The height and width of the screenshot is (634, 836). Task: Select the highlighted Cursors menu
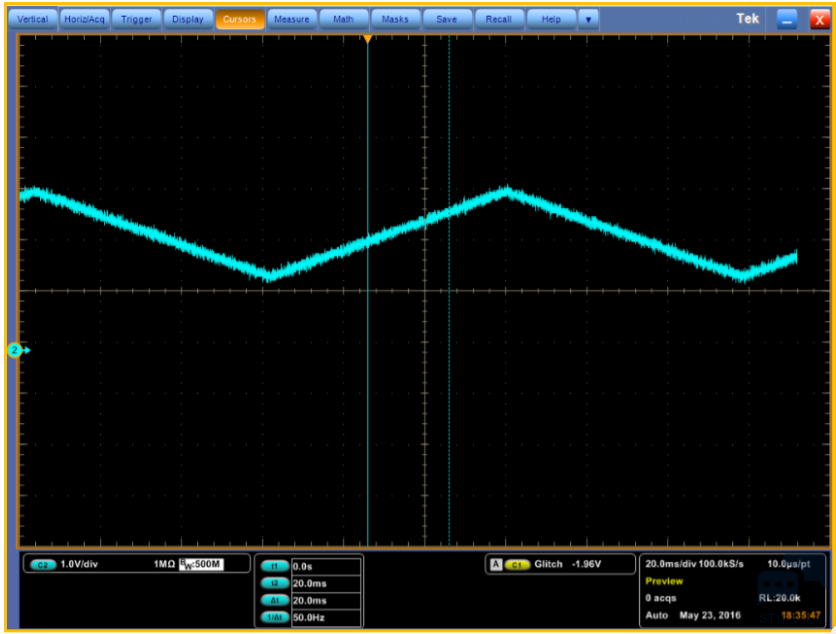click(x=239, y=19)
